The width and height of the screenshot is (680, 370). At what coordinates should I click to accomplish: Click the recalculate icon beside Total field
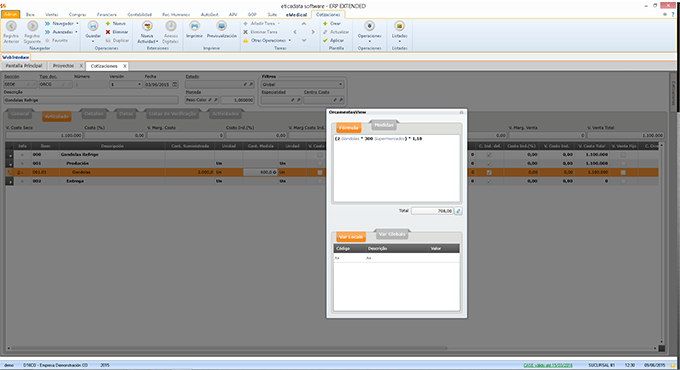pos(458,211)
